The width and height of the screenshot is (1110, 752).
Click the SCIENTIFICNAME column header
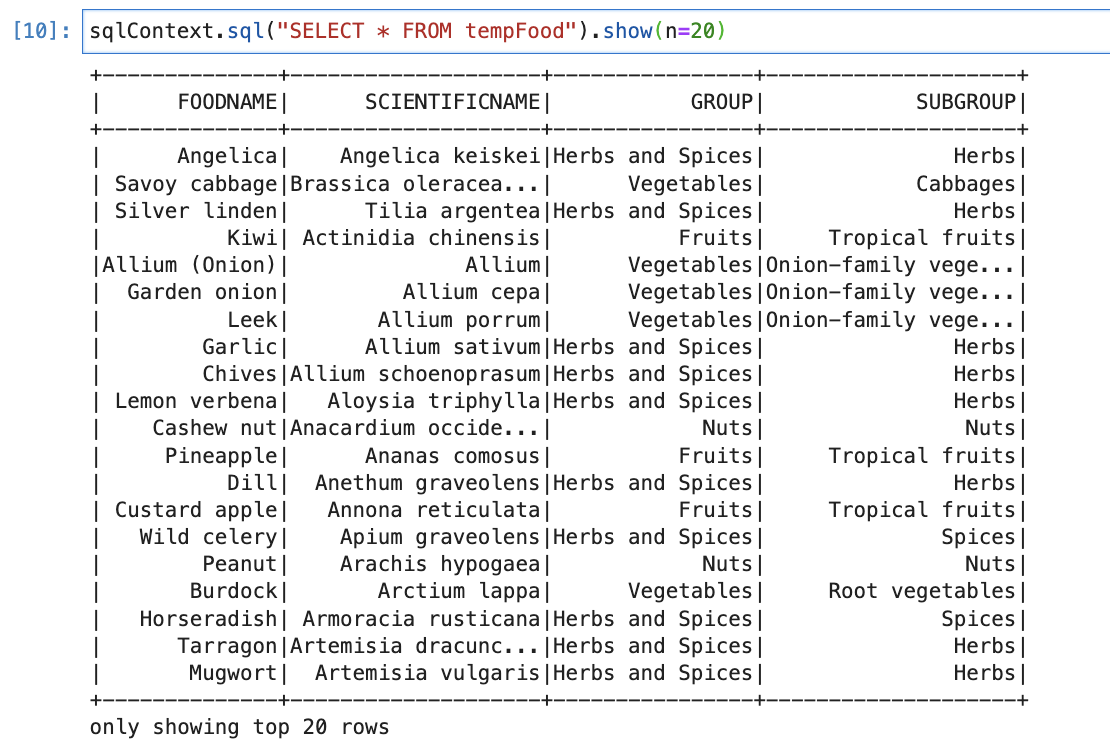pyautogui.click(x=452, y=101)
